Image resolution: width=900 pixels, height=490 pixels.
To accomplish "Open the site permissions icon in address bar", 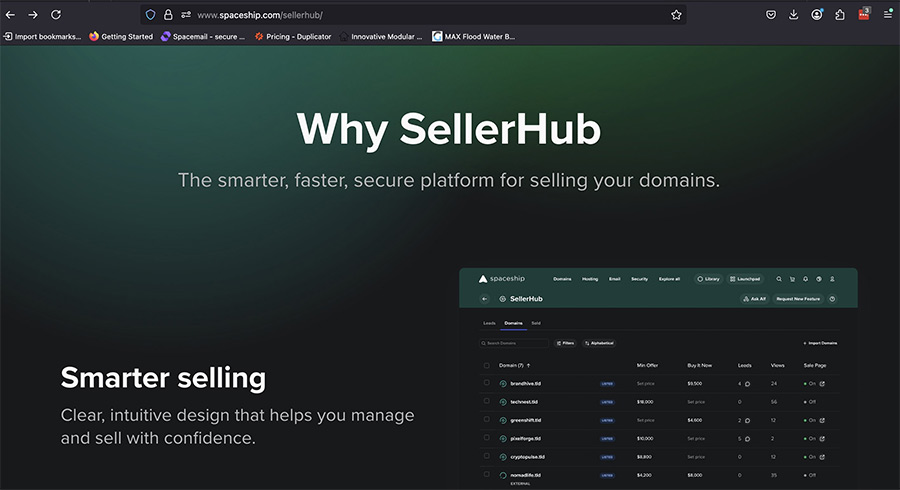I will (186, 15).
